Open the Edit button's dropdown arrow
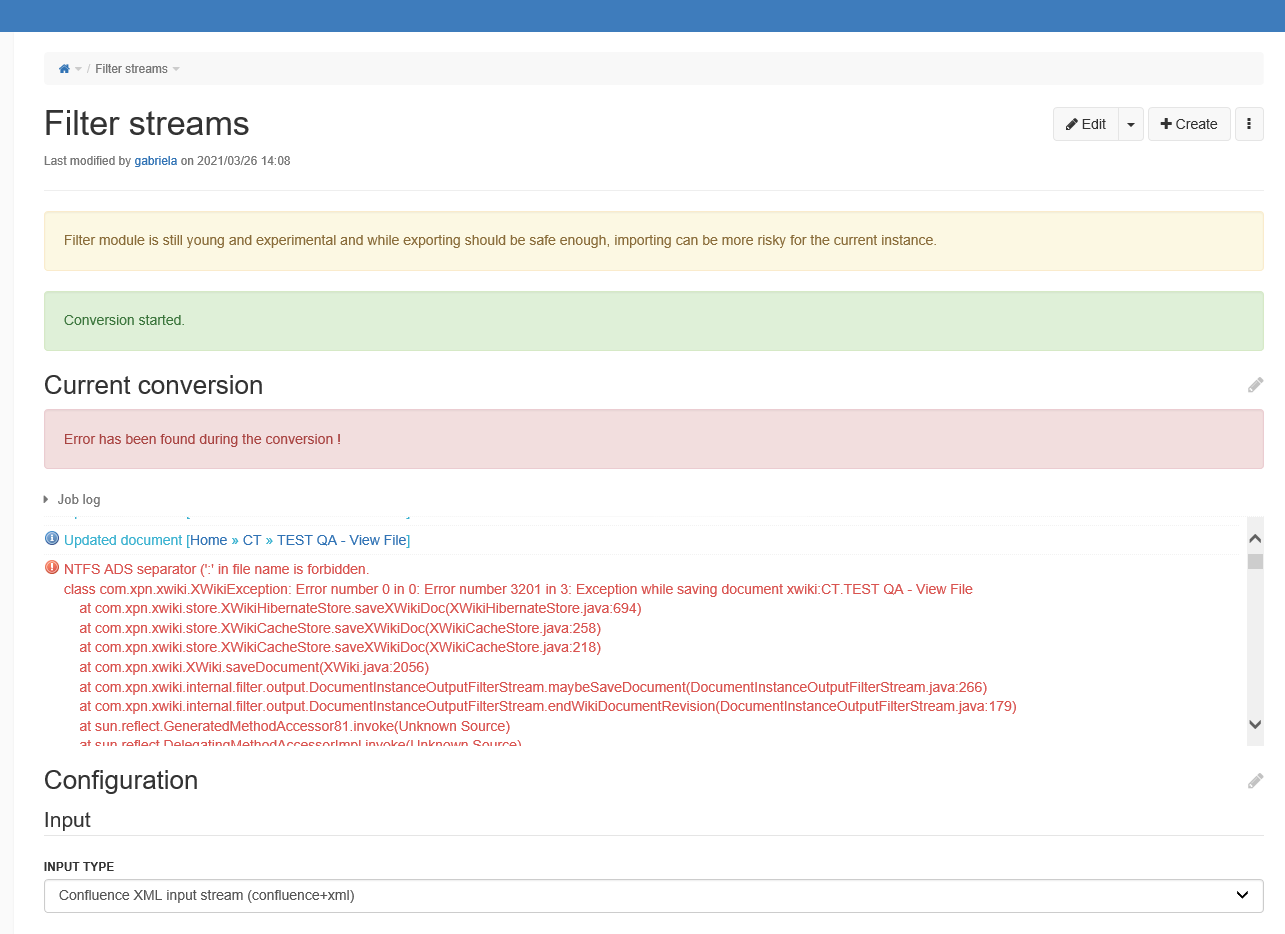Viewport: 1285px width, 934px height. 1130,124
